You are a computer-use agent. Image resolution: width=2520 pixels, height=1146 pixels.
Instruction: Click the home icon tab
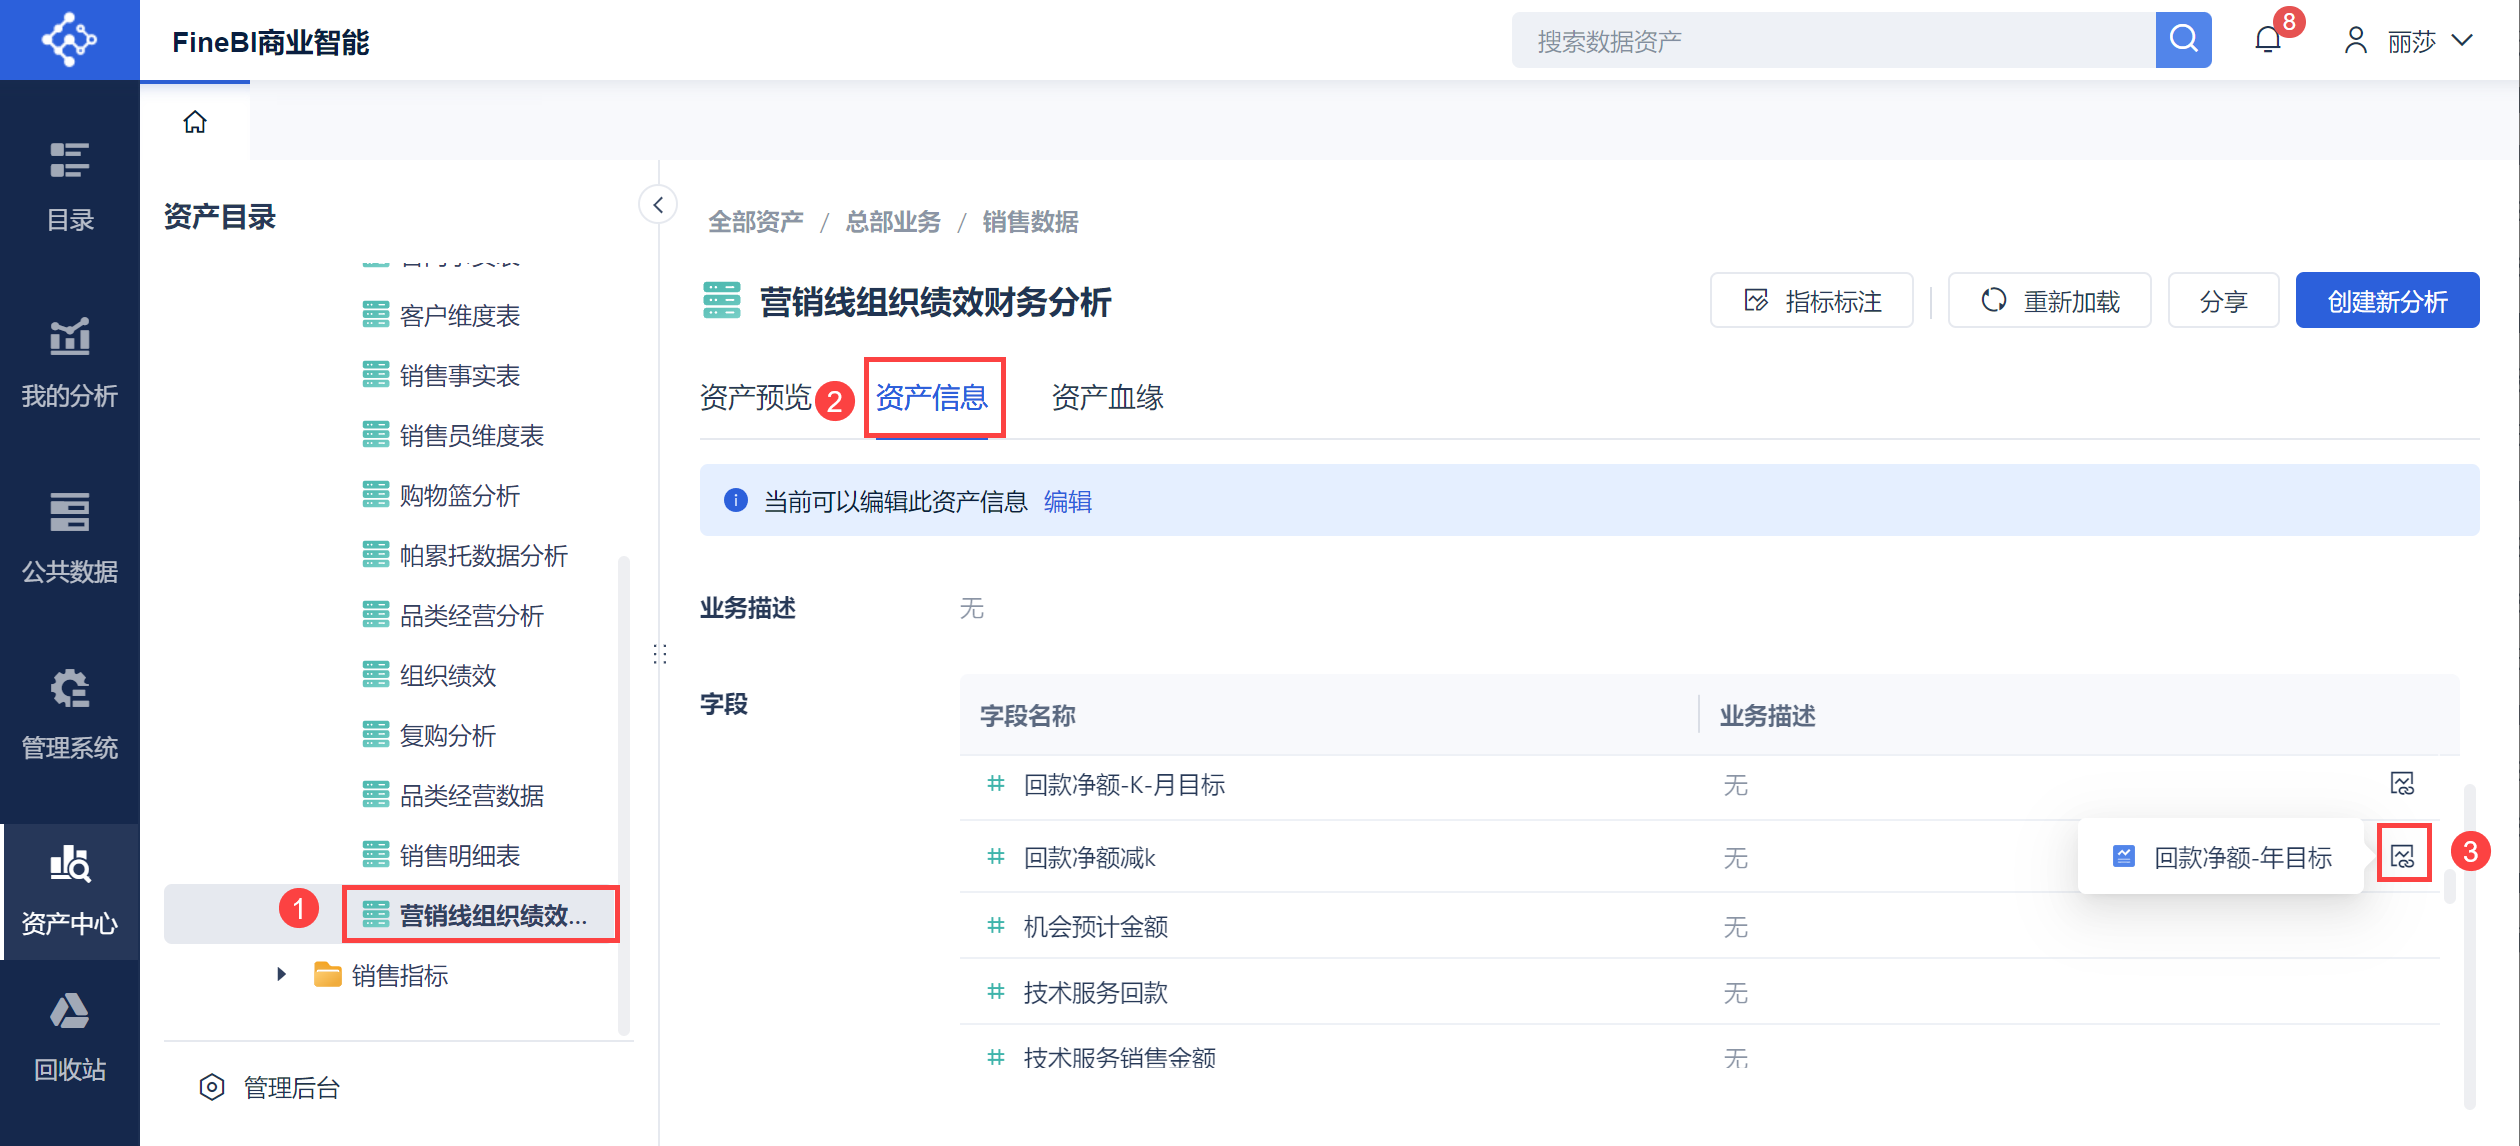coord(195,122)
